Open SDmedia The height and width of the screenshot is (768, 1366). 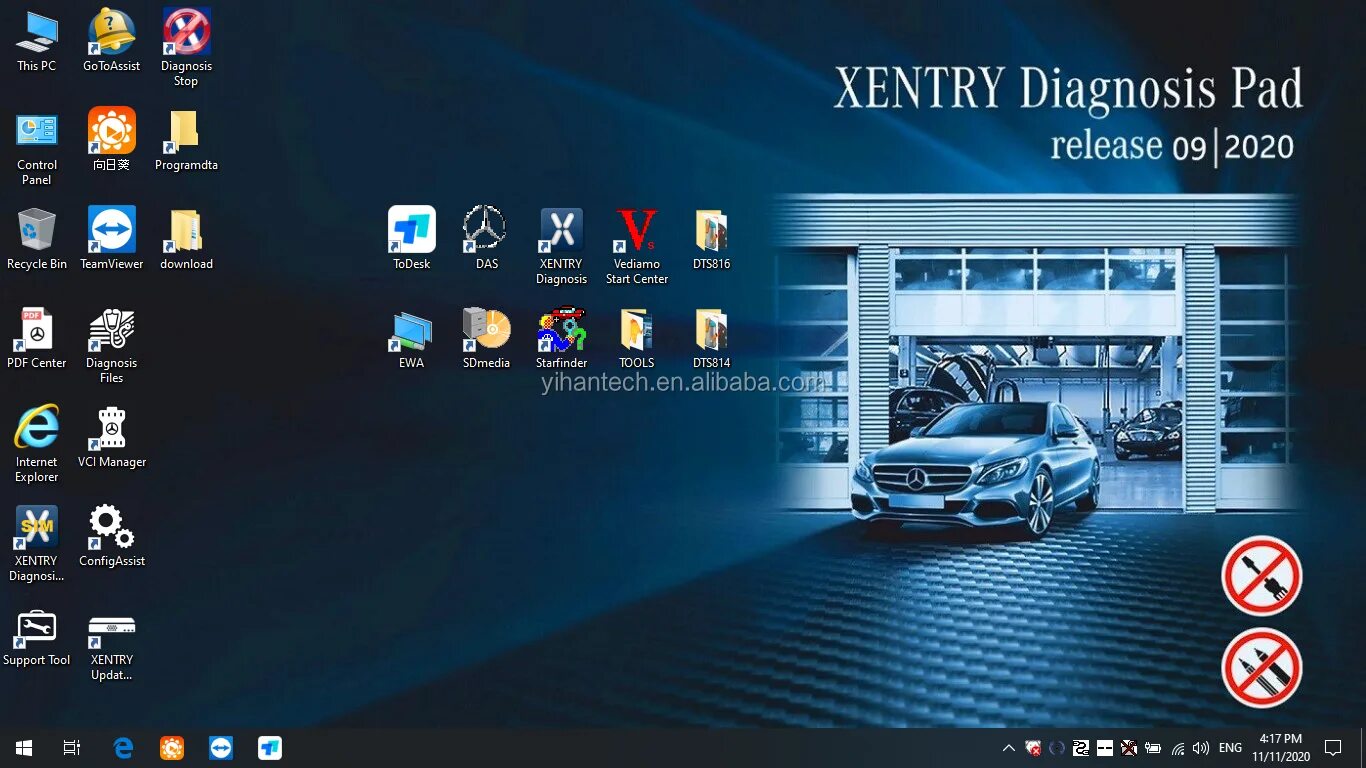pos(486,327)
